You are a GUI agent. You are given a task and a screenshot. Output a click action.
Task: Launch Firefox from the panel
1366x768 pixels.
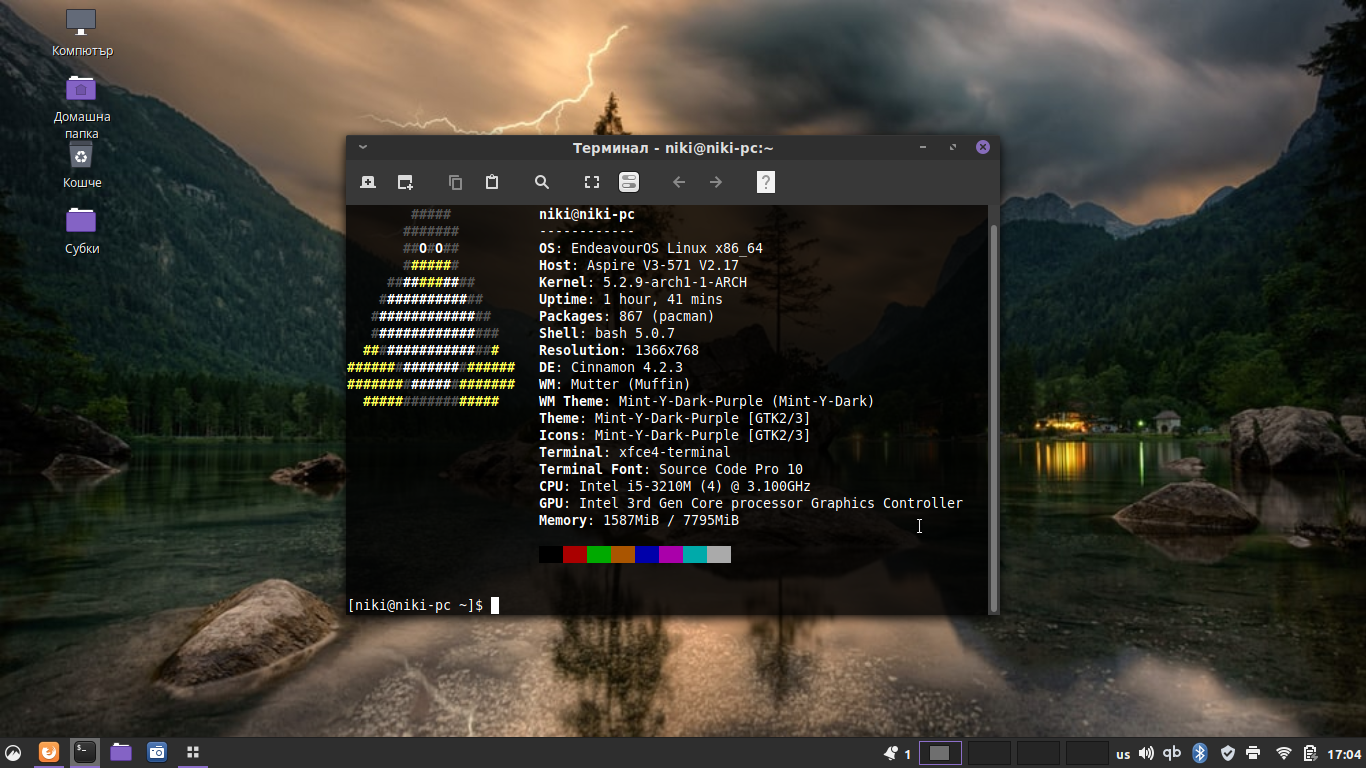48,752
